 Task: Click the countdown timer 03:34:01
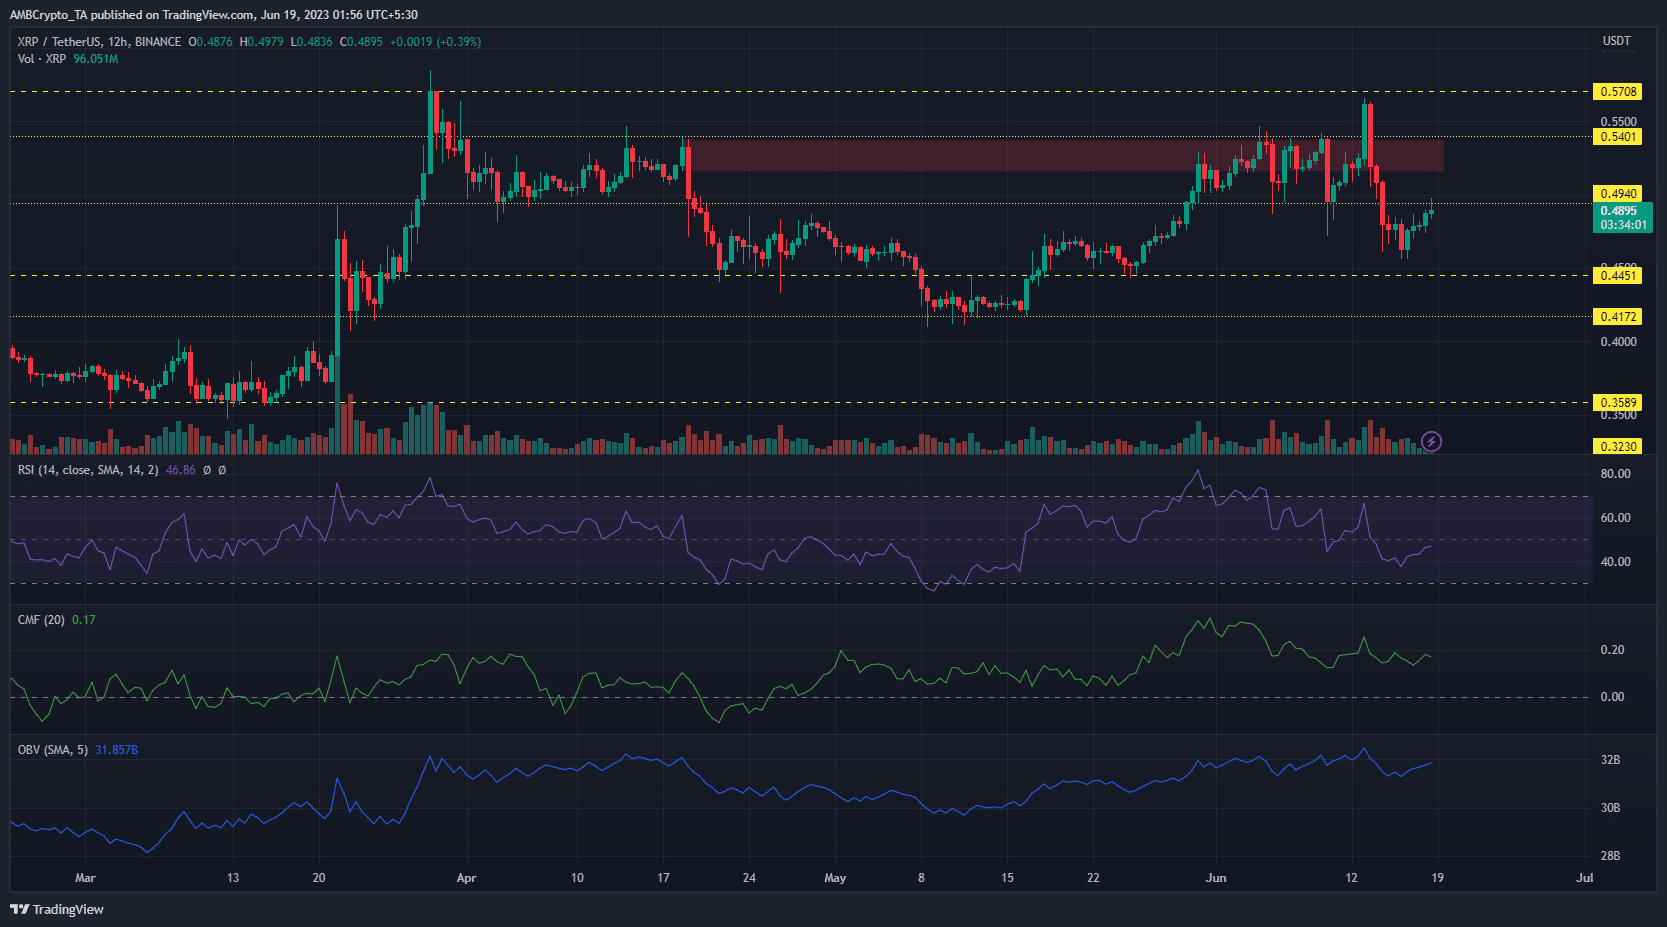click(x=1622, y=225)
